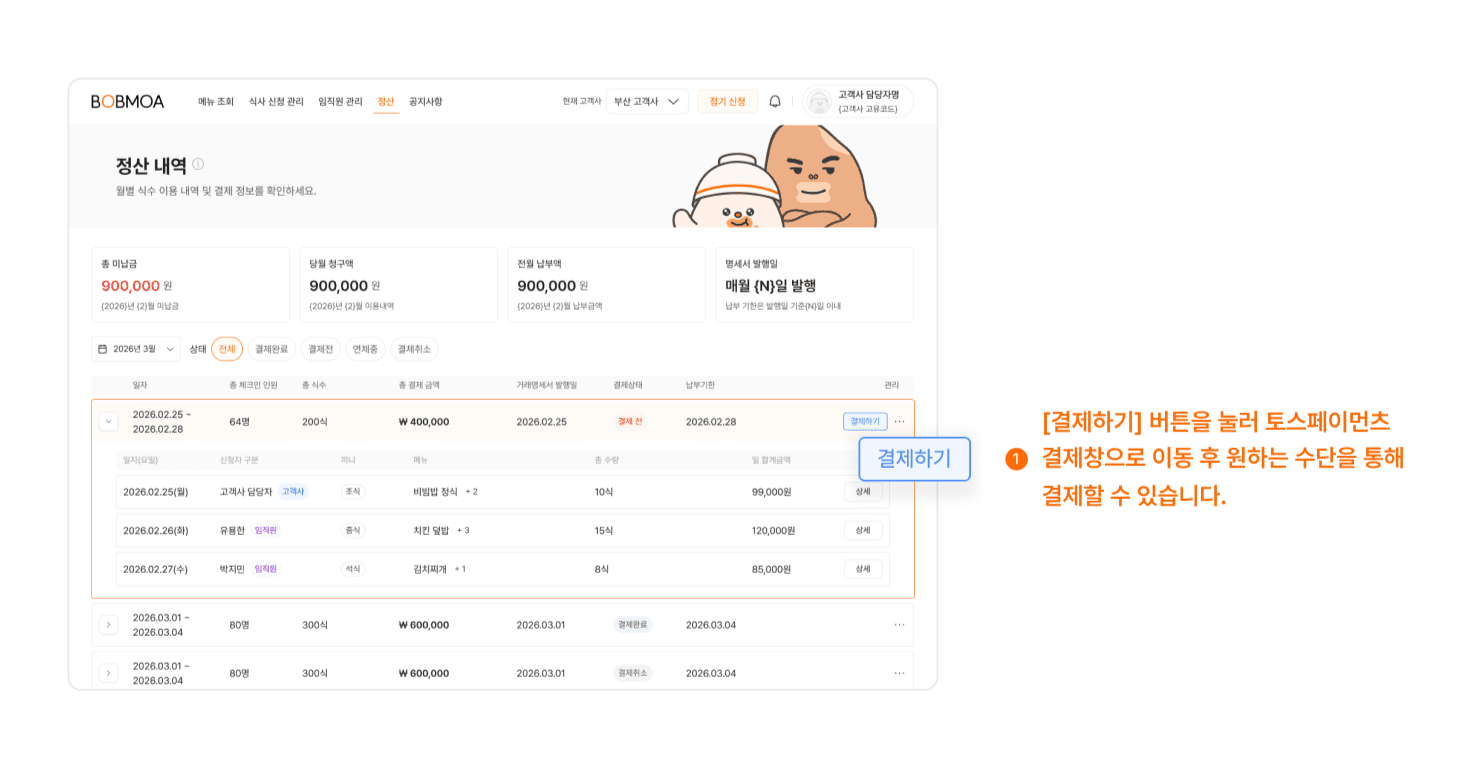Click the 120,000원 daily total
This screenshot has height=768, width=1472.
click(x=771, y=530)
